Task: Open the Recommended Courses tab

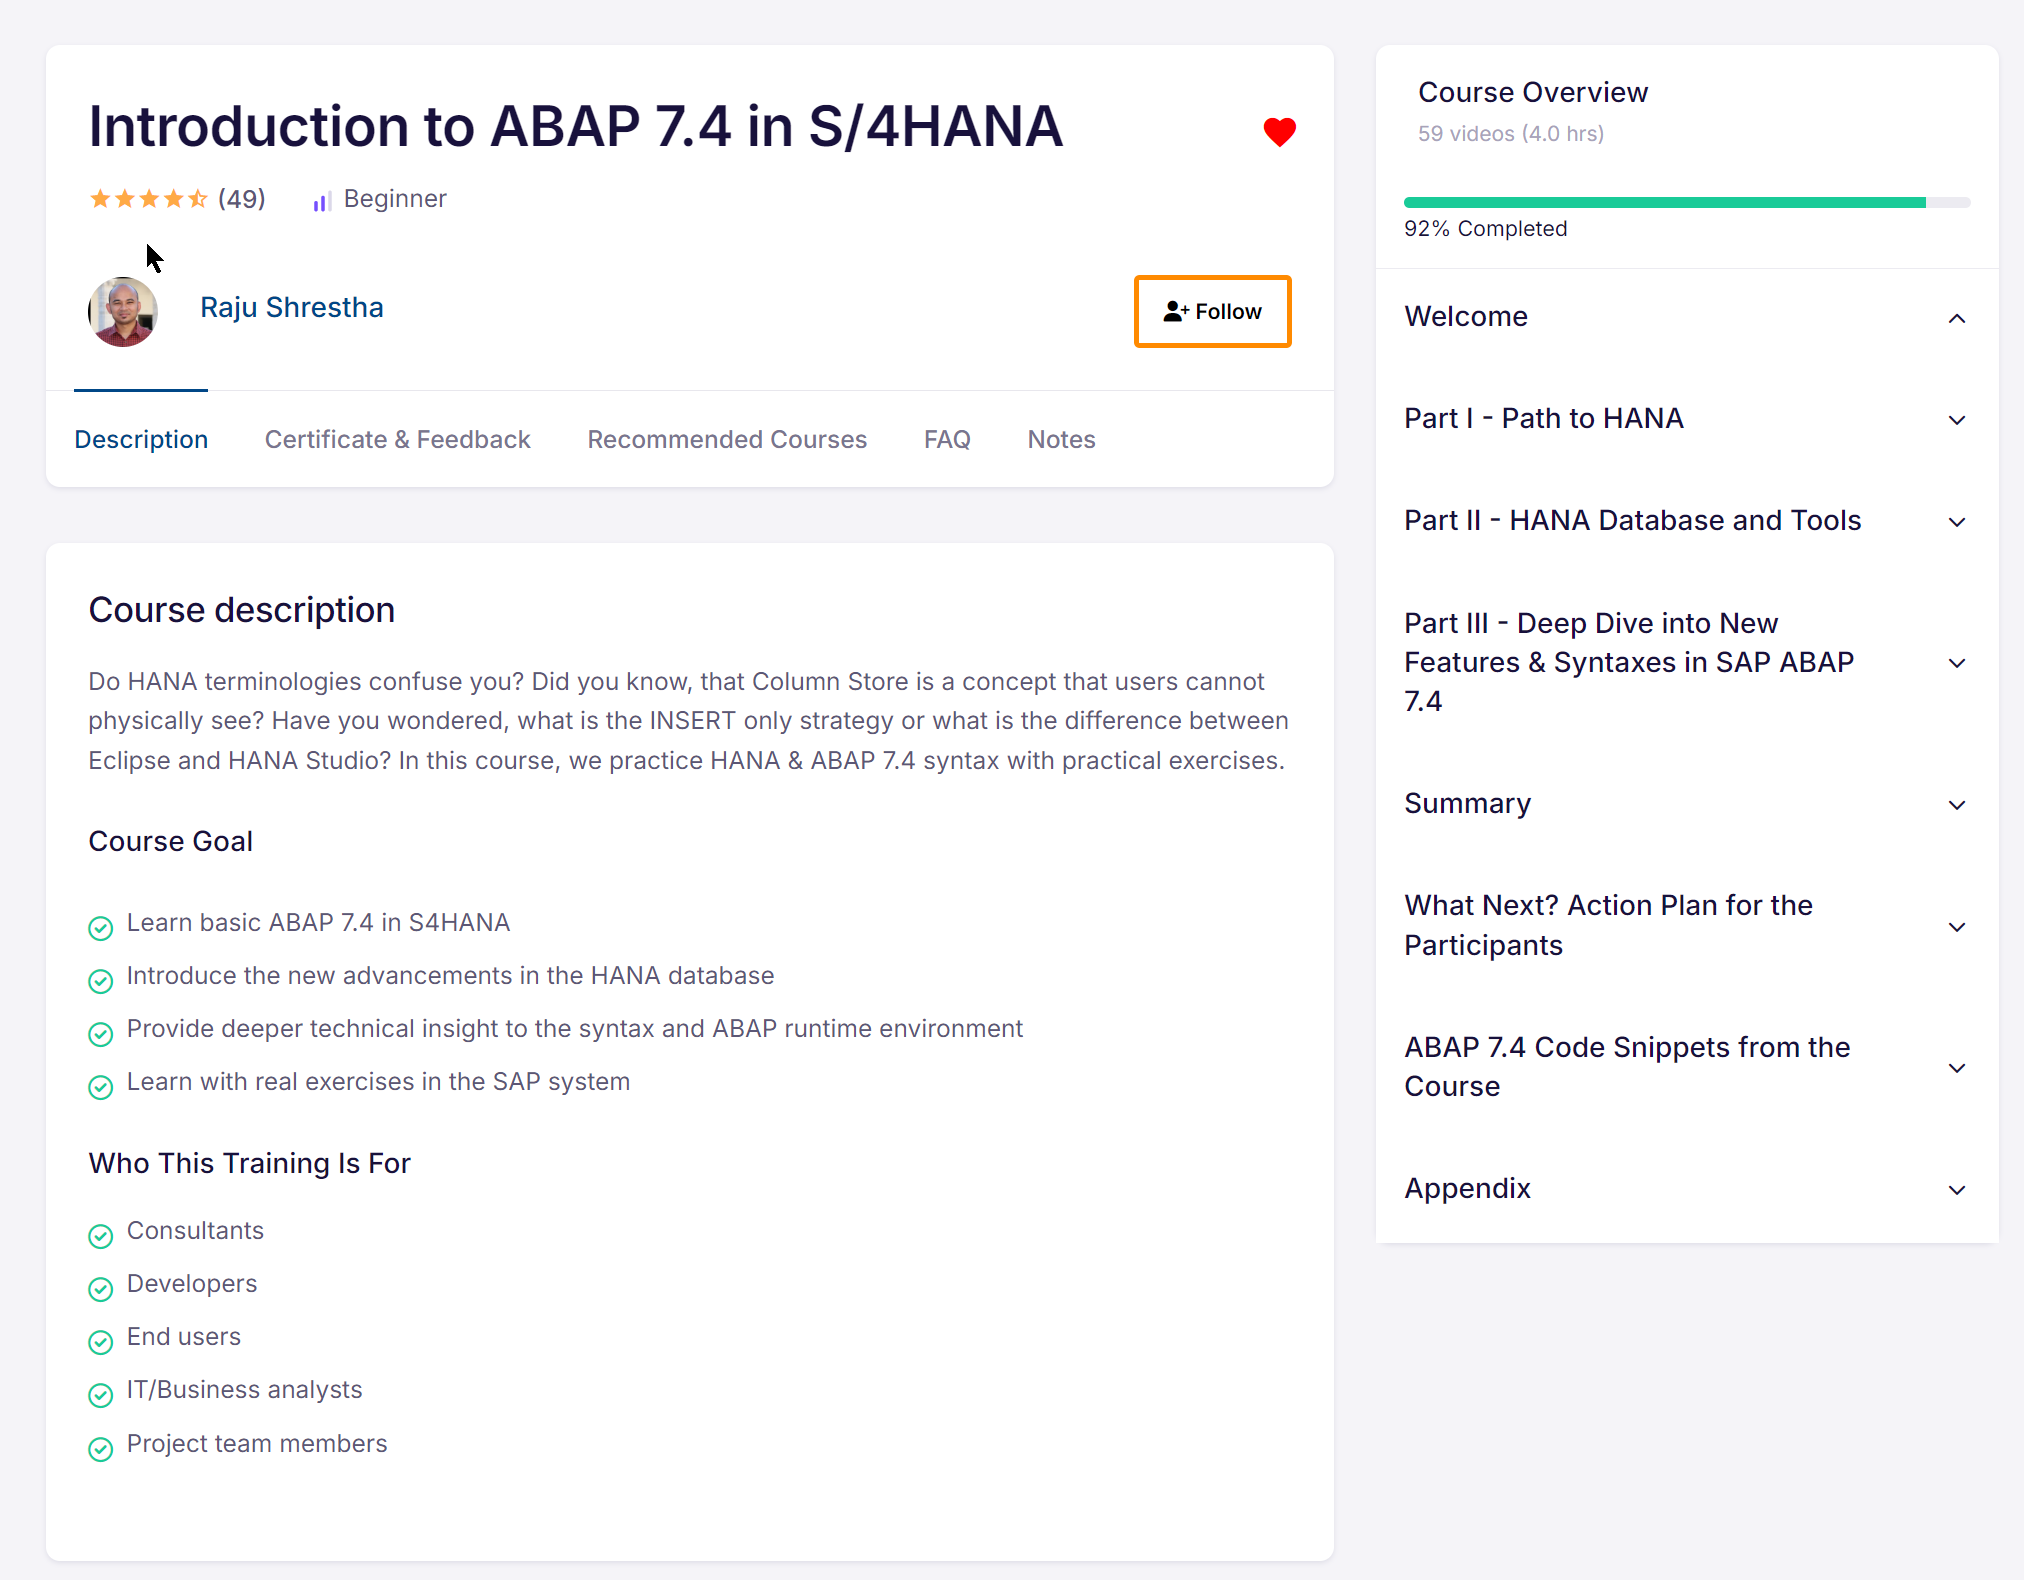Action: [726, 440]
